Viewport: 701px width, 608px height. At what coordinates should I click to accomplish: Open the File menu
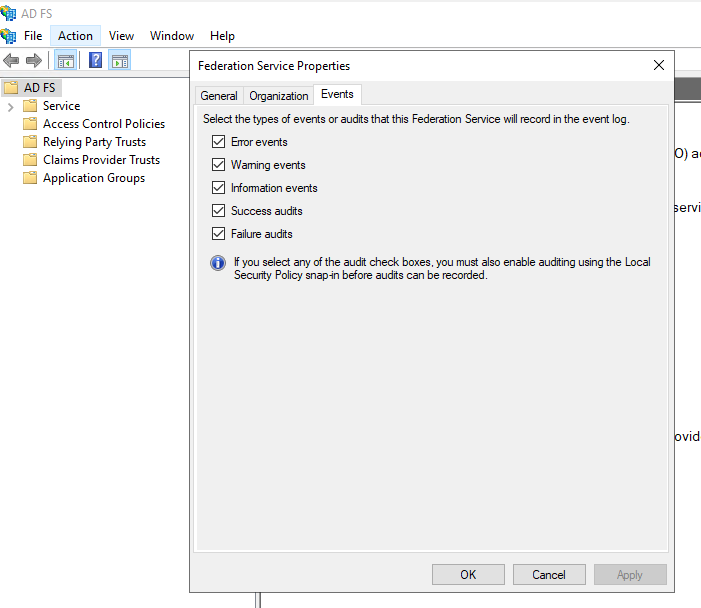33,36
